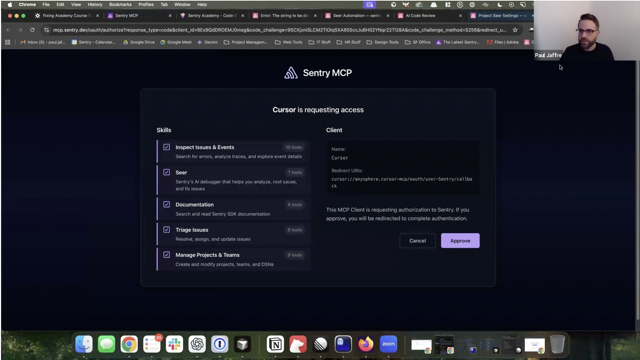The height and width of the screenshot is (360, 640).
Task: Toggle the Documentation skill checkbox
Action: 167,204
